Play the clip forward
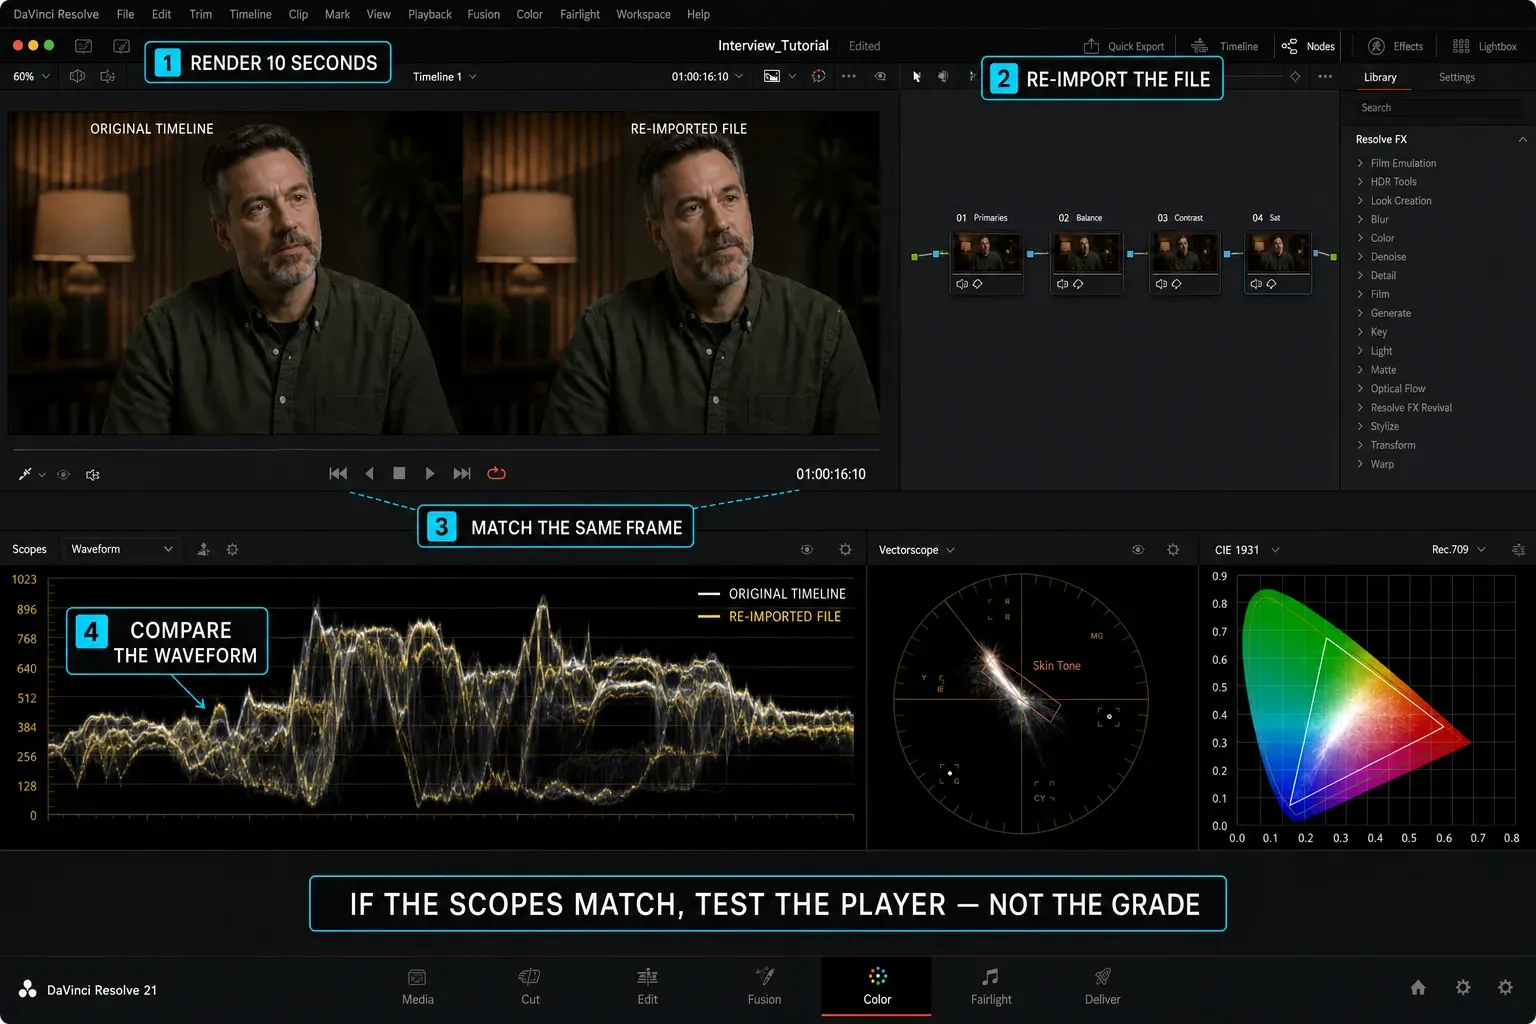The height and width of the screenshot is (1024, 1536). [x=430, y=473]
